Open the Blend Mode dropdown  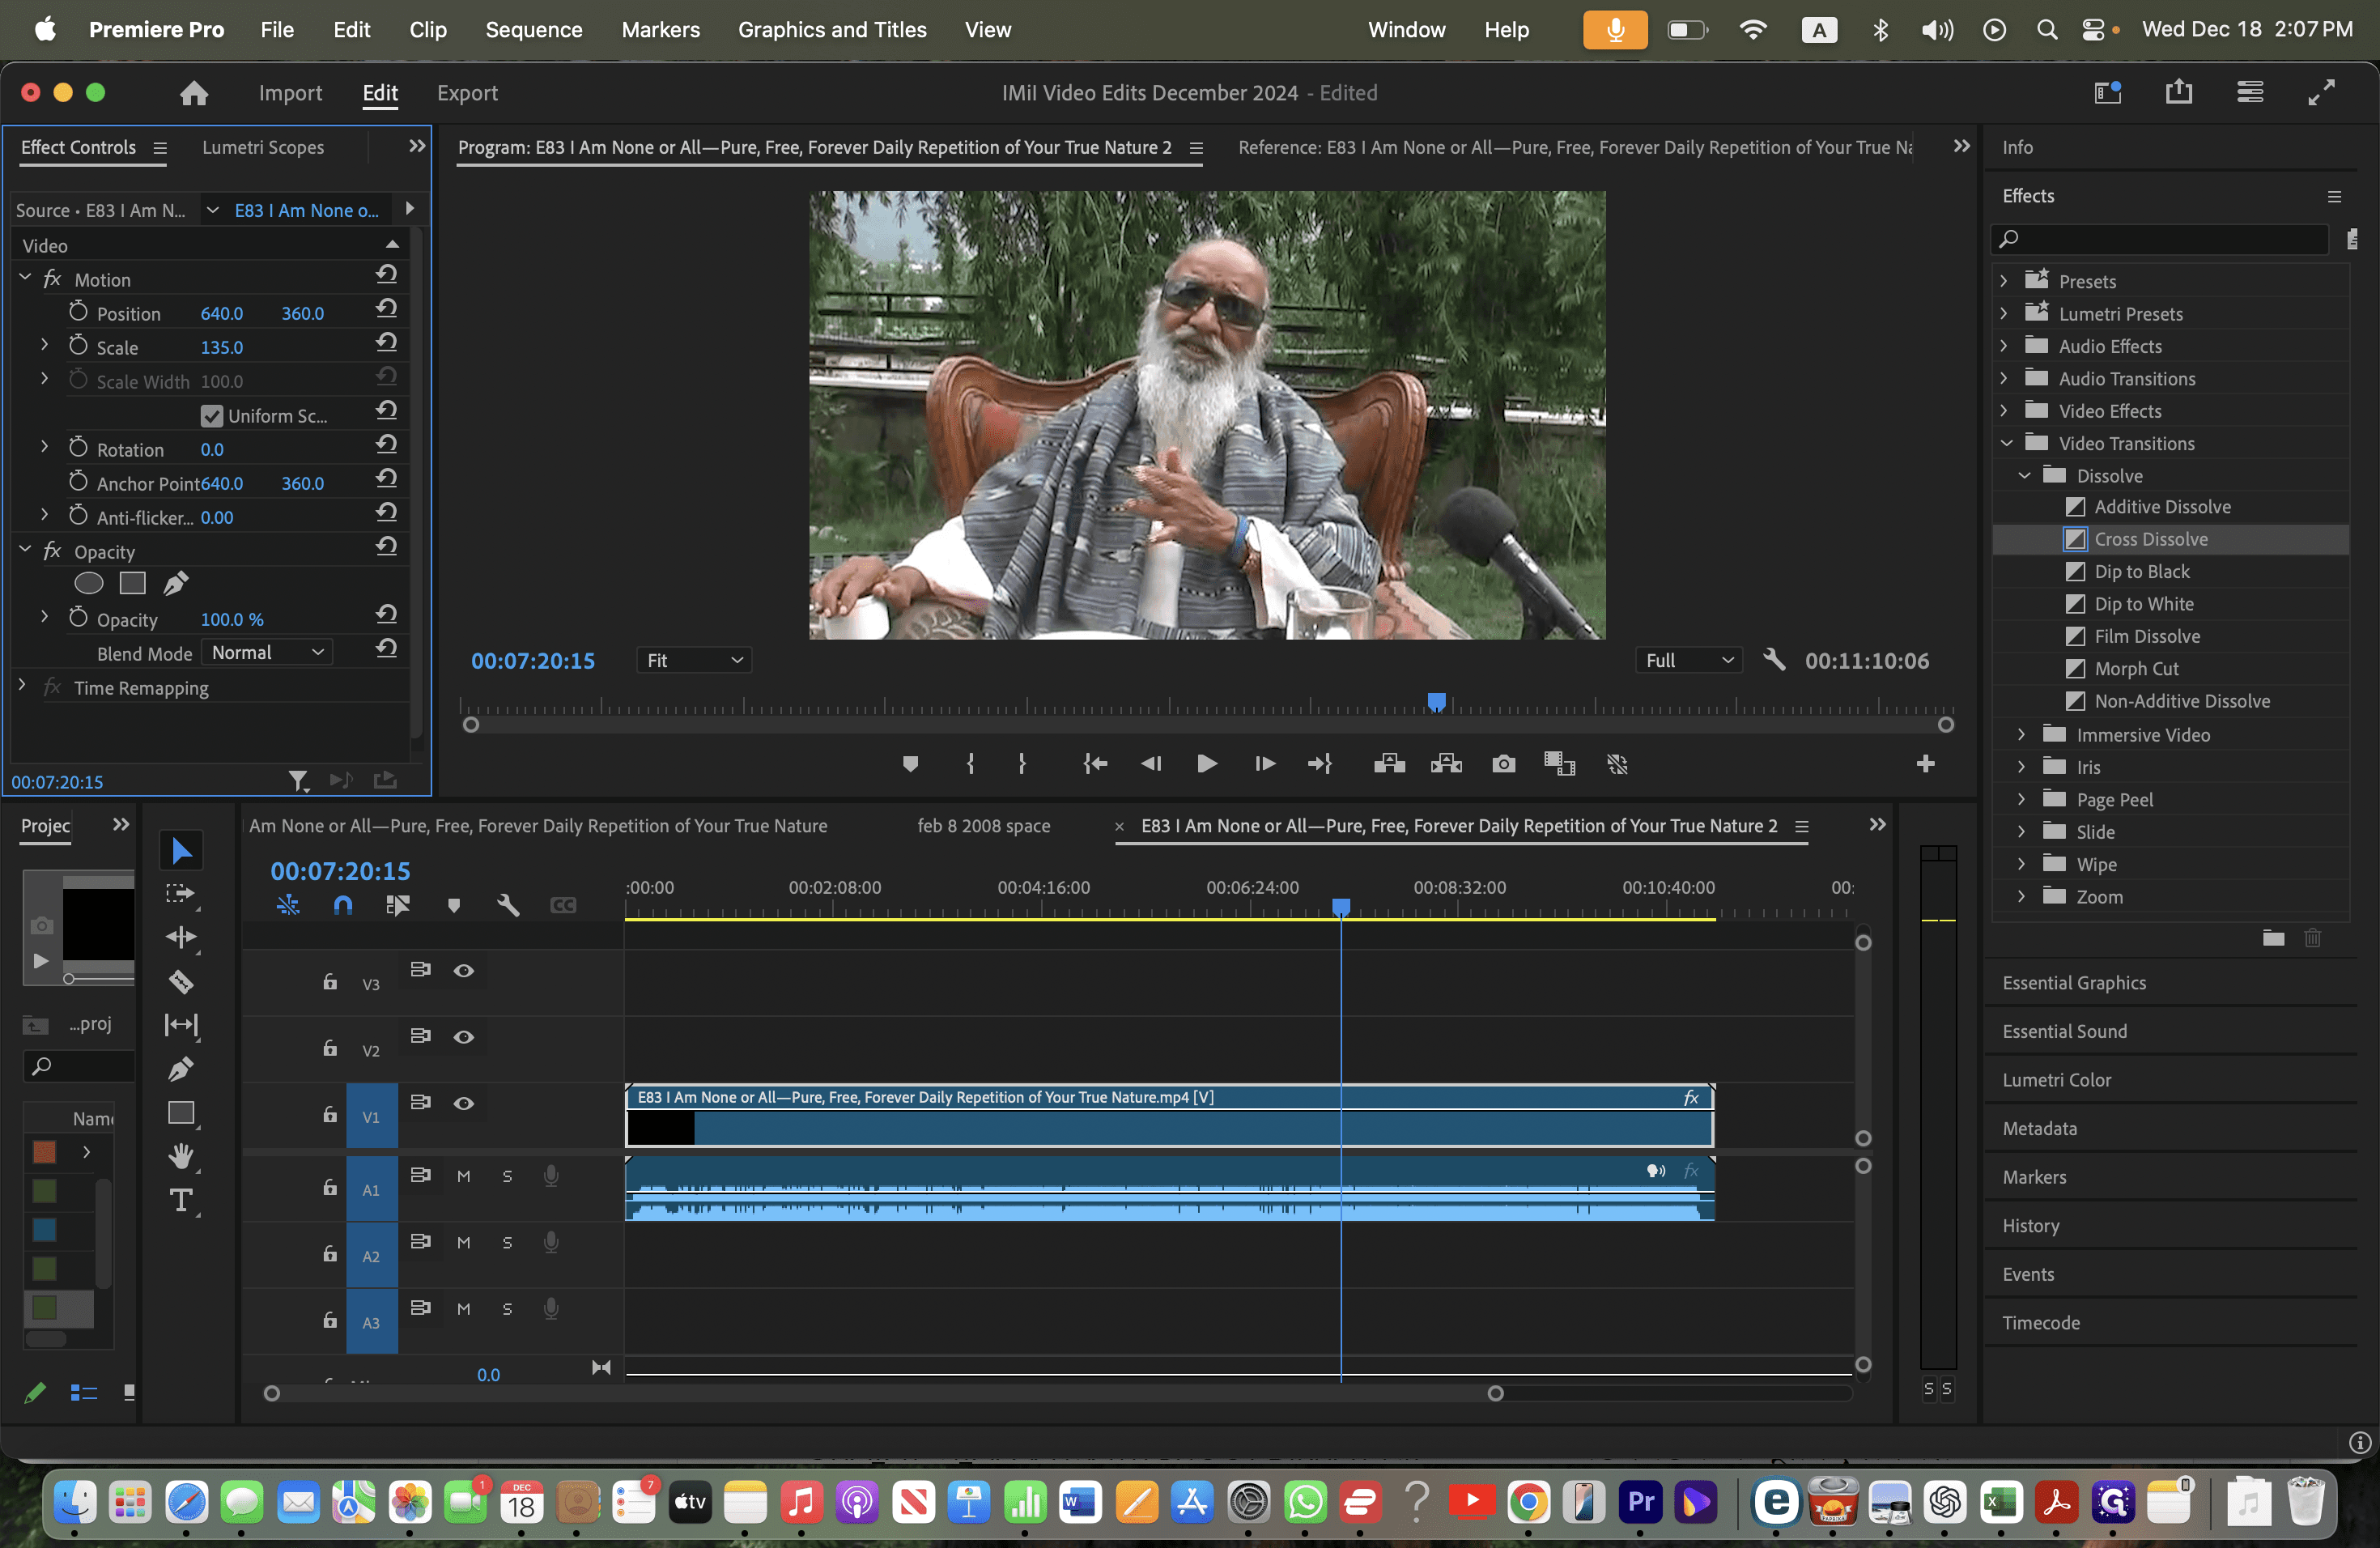[267, 652]
